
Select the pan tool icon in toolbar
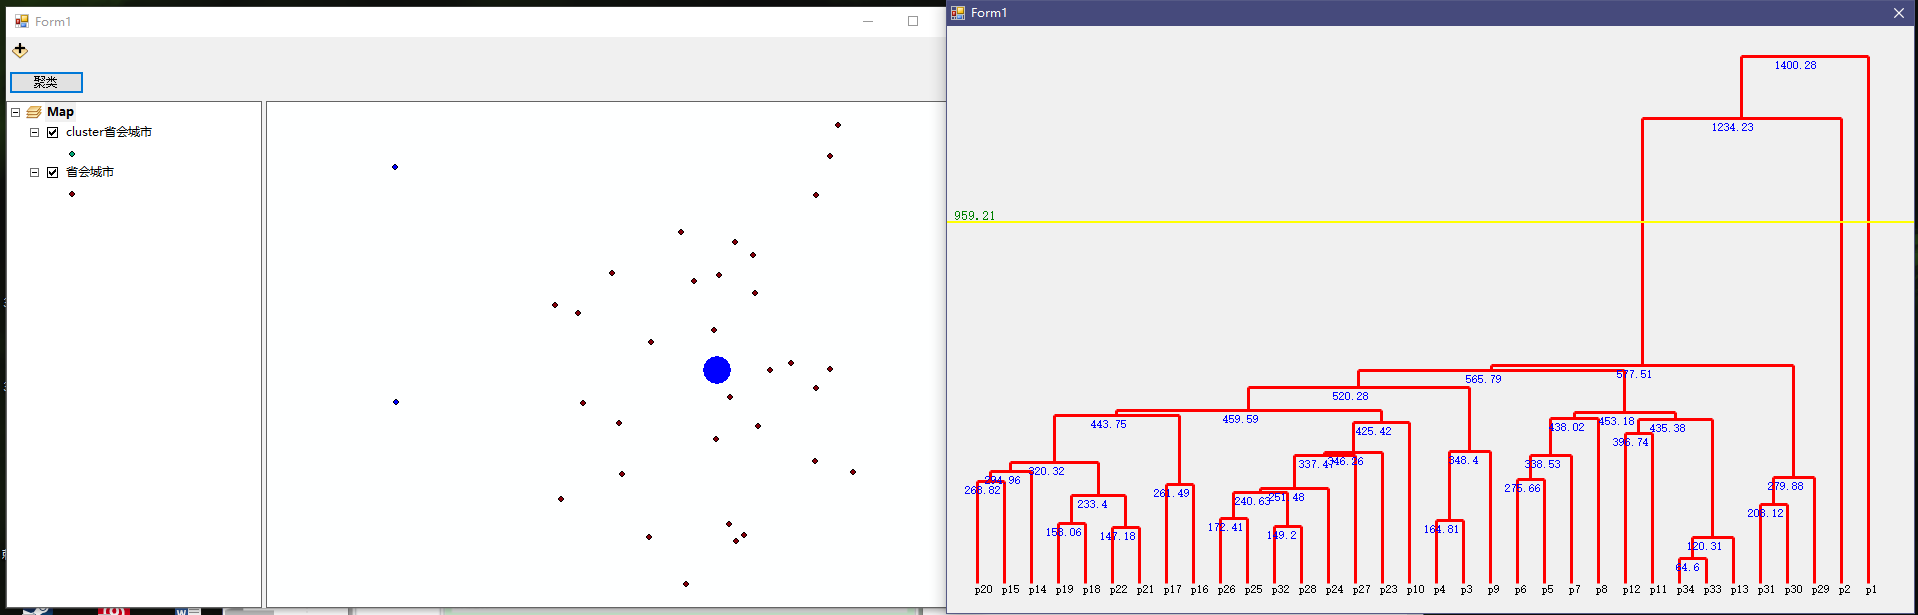20,49
